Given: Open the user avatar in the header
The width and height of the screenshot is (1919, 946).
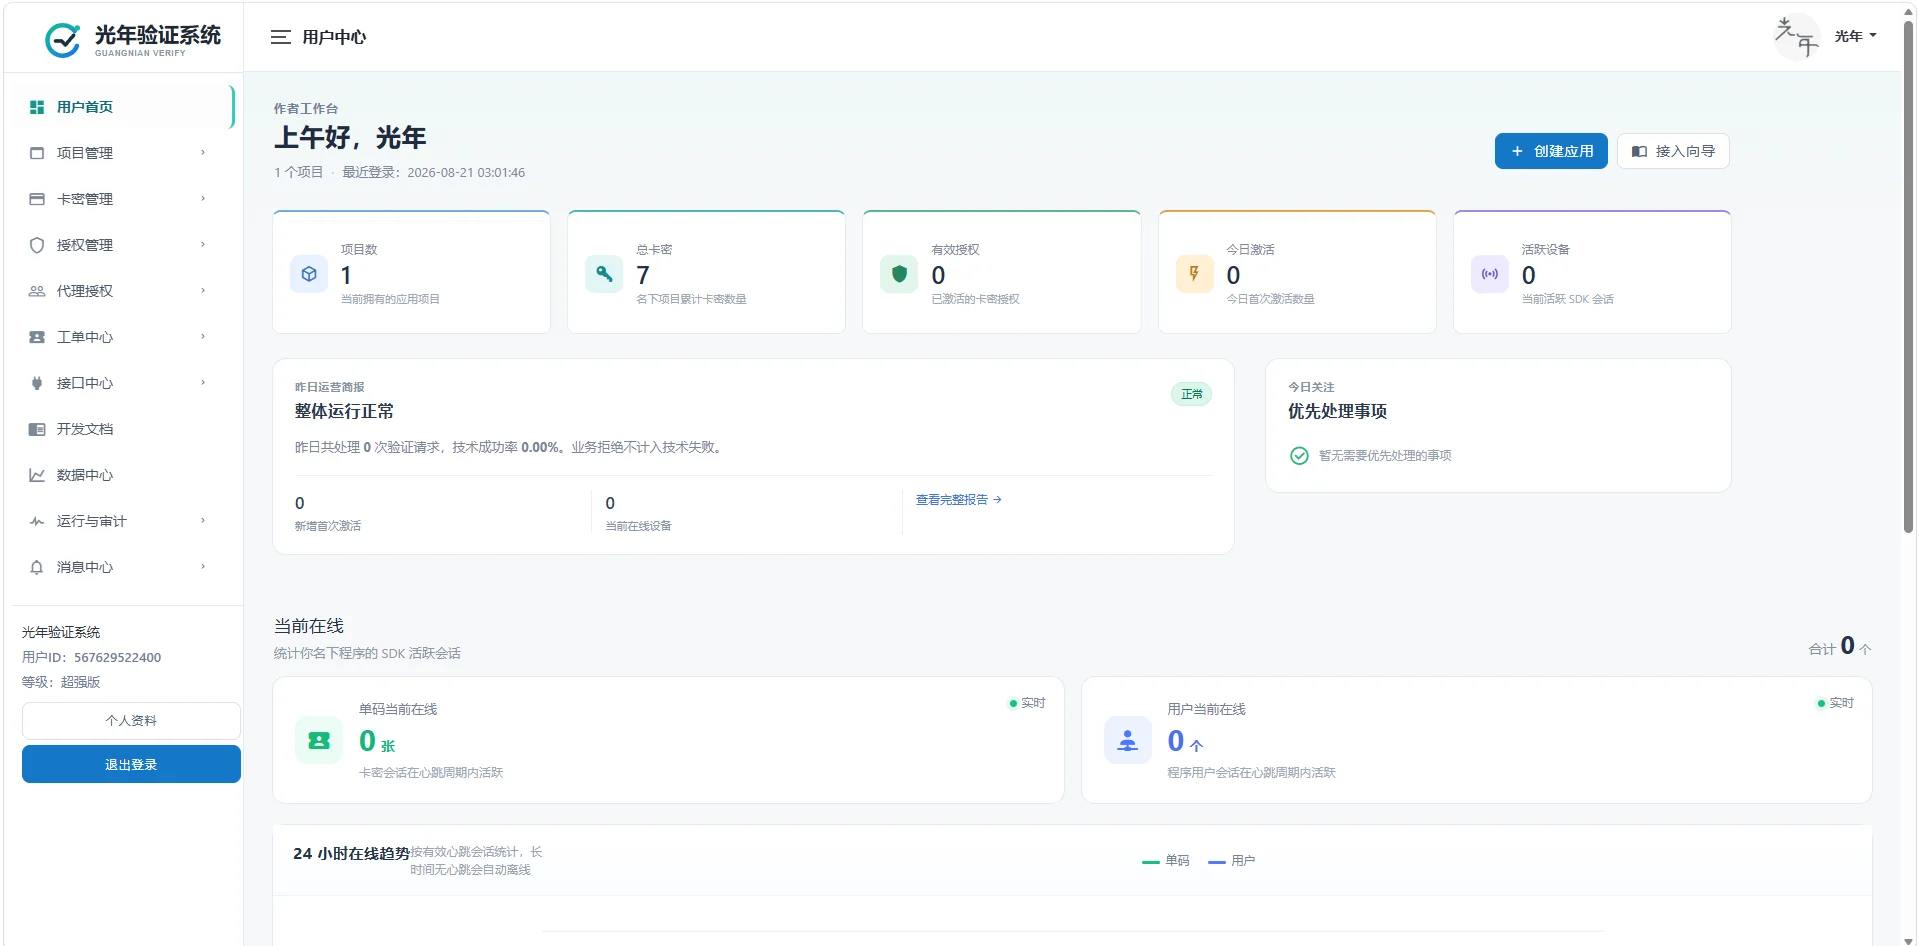Looking at the screenshot, I should 1797,37.
